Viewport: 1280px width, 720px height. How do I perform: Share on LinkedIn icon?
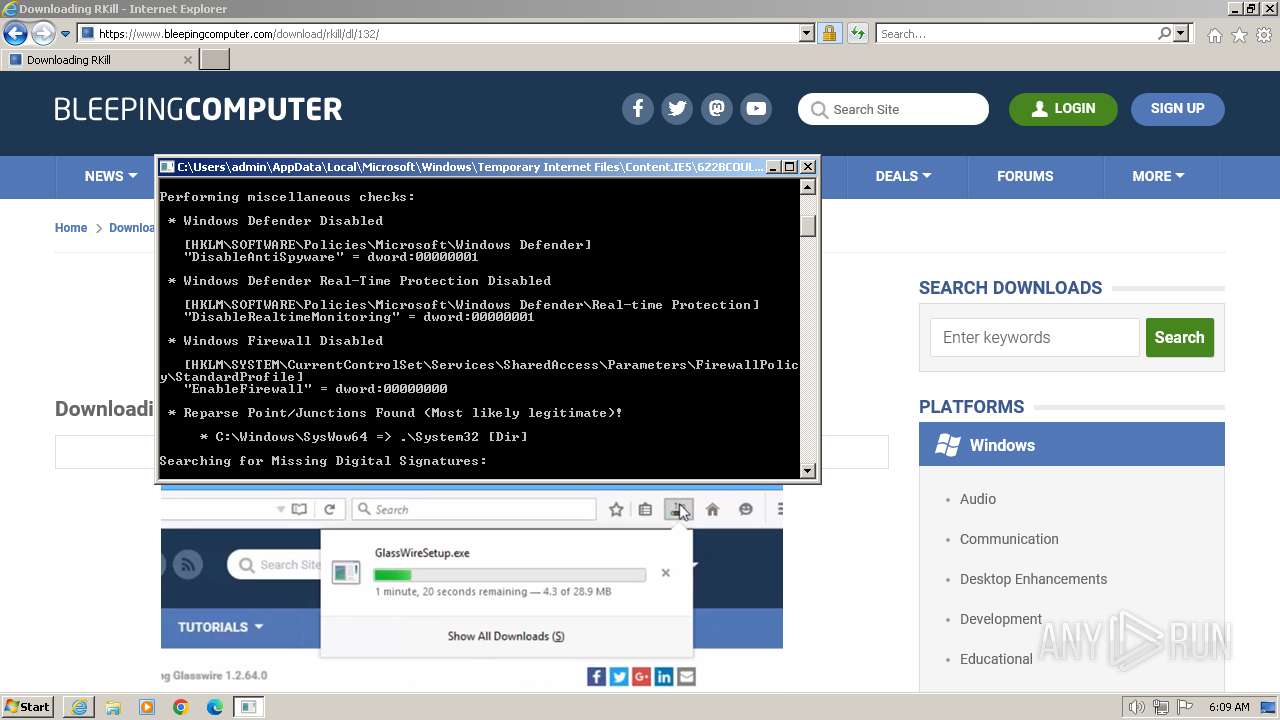tap(664, 677)
